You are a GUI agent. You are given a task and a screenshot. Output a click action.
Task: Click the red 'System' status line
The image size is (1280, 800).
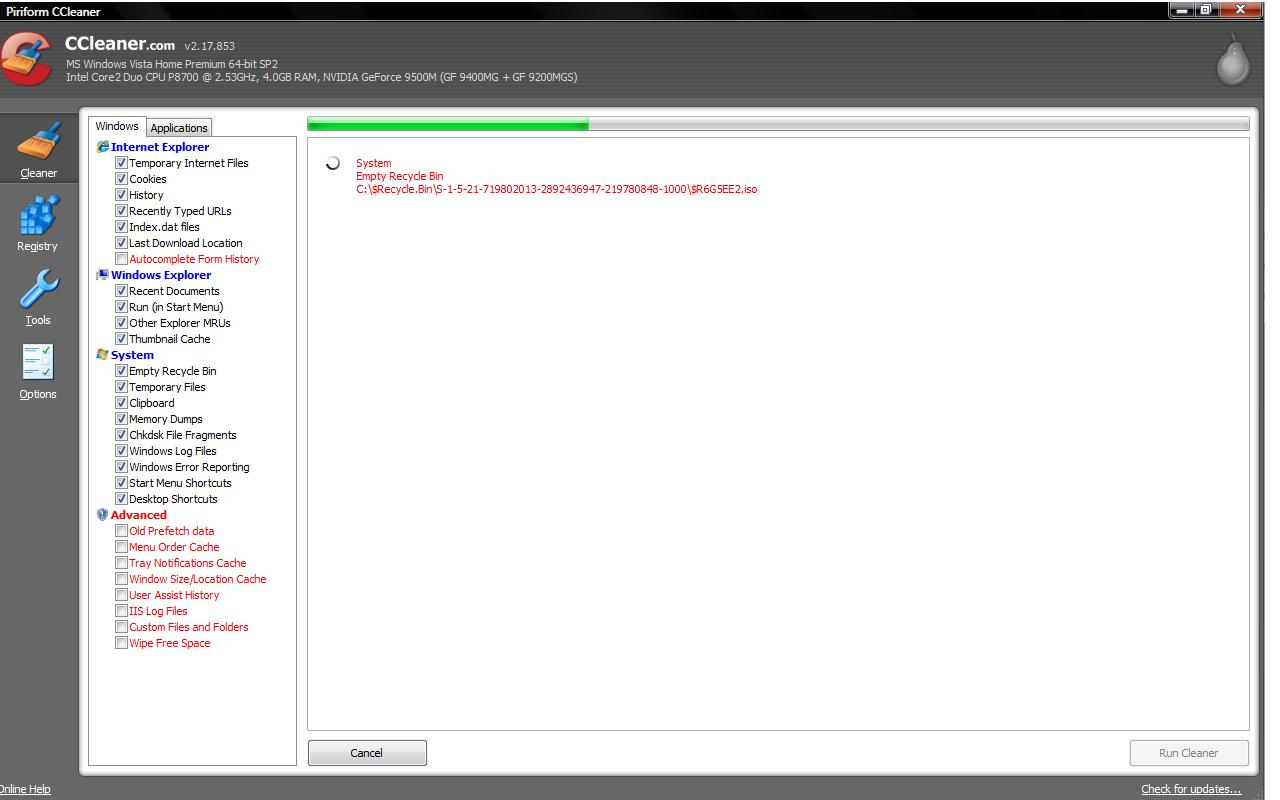pyautogui.click(x=373, y=163)
